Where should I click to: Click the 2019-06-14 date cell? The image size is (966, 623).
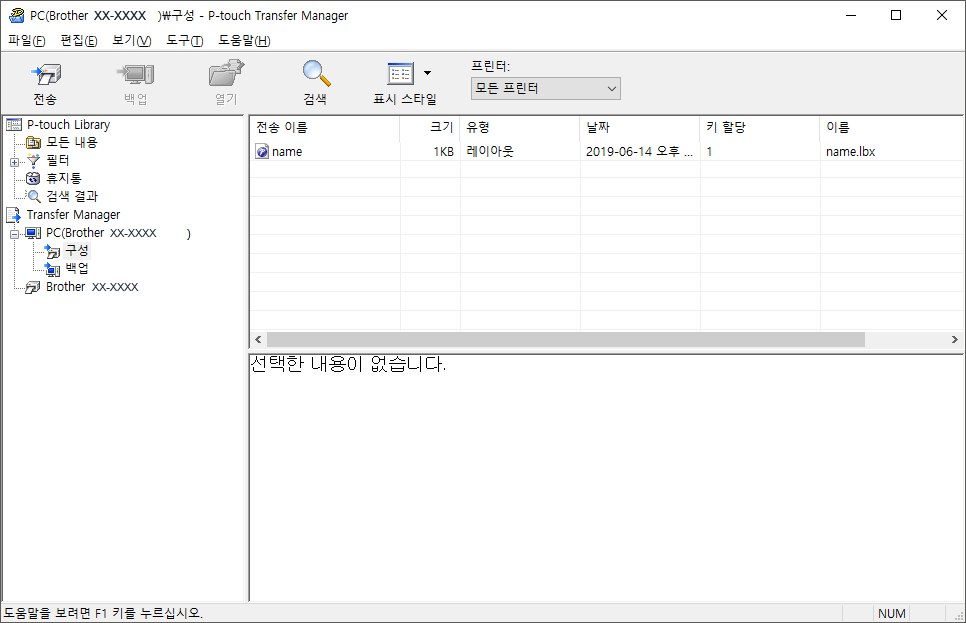[639, 152]
